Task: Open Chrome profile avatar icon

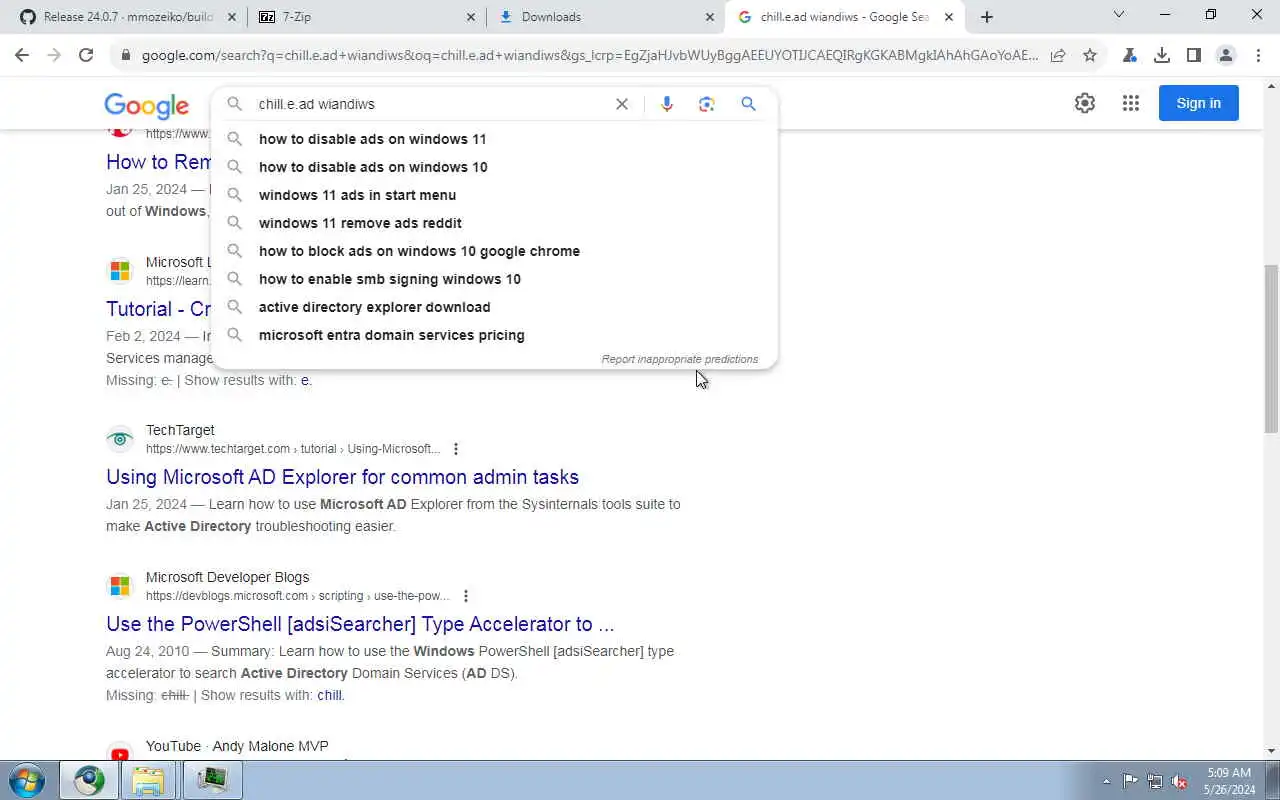Action: click(x=1226, y=55)
